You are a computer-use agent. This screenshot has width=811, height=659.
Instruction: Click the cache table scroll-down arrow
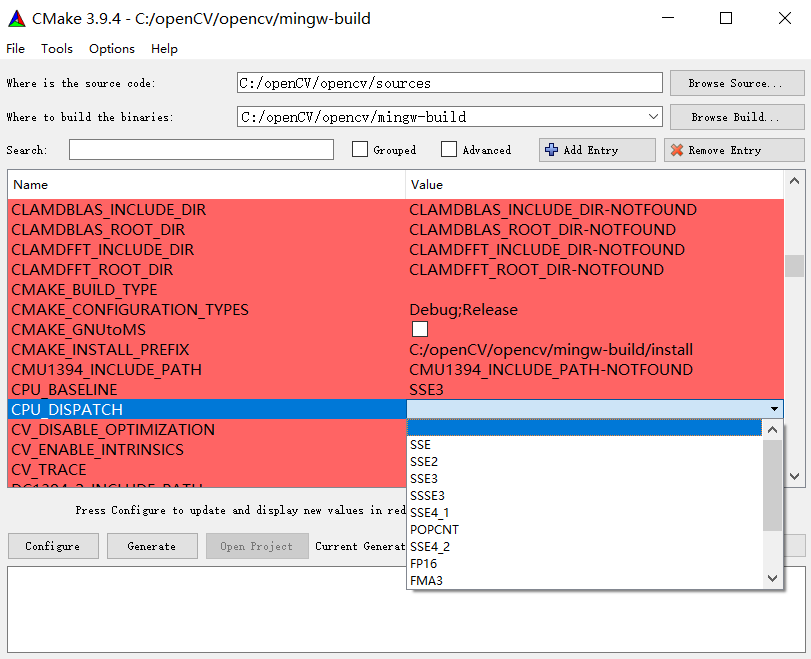click(x=794, y=476)
